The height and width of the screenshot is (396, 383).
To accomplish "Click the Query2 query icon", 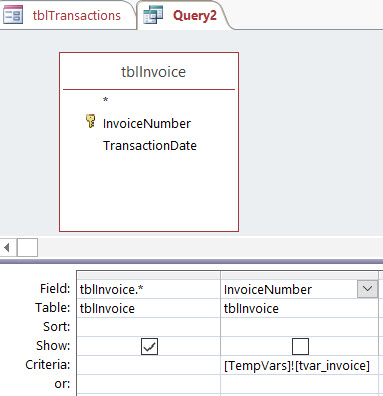I will 153,15.
